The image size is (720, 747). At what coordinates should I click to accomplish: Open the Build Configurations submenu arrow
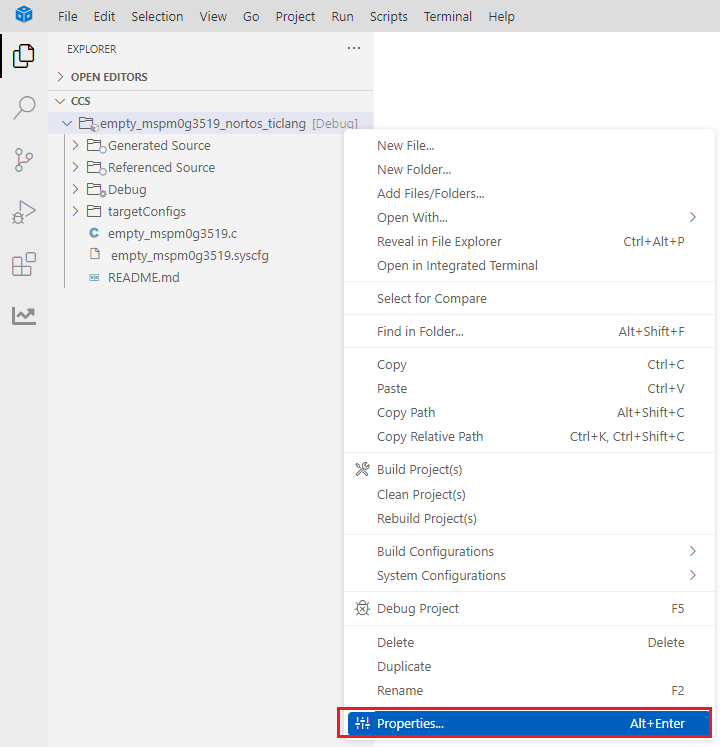point(693,551)
